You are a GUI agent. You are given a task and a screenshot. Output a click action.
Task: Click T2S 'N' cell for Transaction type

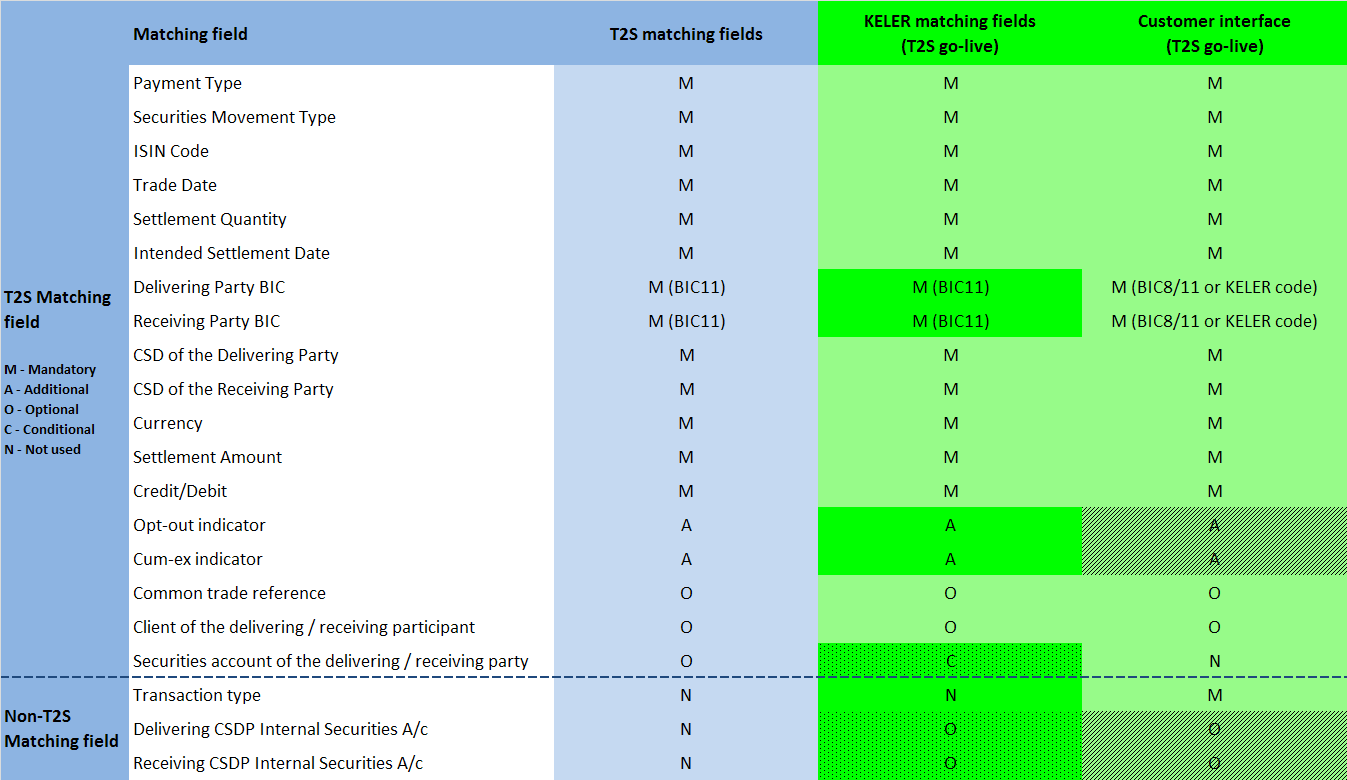tap(686, 695)
